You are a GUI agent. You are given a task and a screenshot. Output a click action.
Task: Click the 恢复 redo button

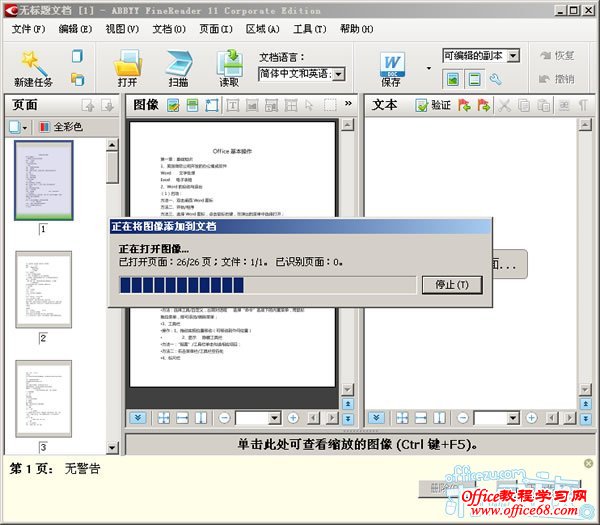pos(557,56)
